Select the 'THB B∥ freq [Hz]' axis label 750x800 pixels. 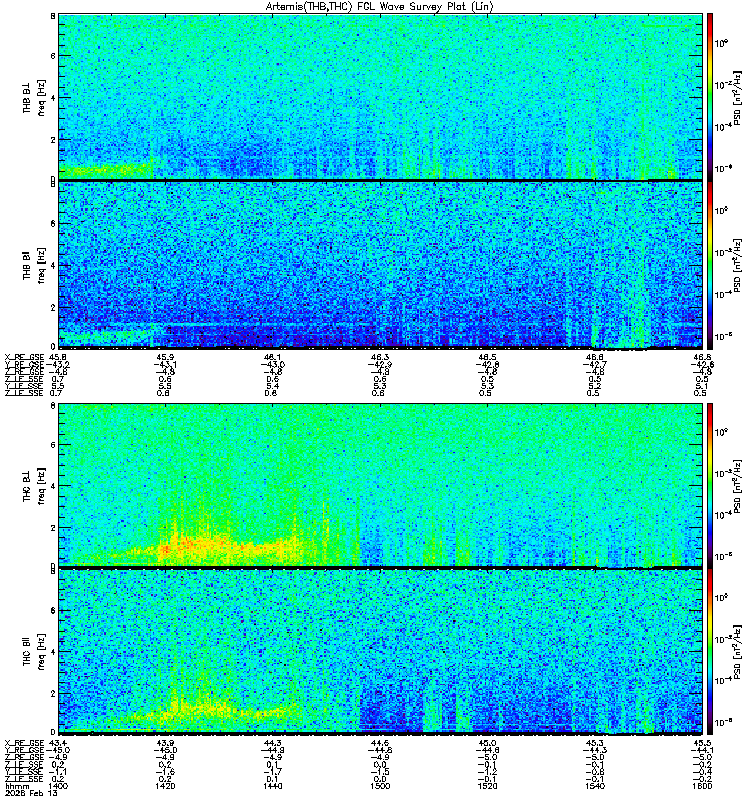point(33,265)
